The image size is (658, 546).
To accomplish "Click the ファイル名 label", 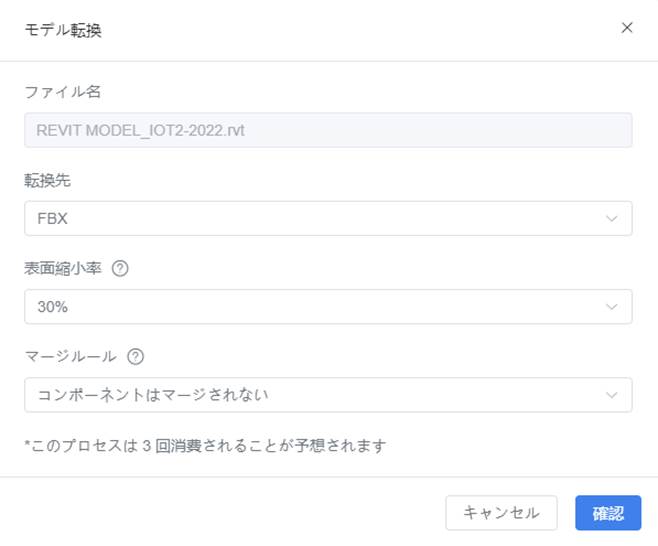I will (x=63, y=91).
